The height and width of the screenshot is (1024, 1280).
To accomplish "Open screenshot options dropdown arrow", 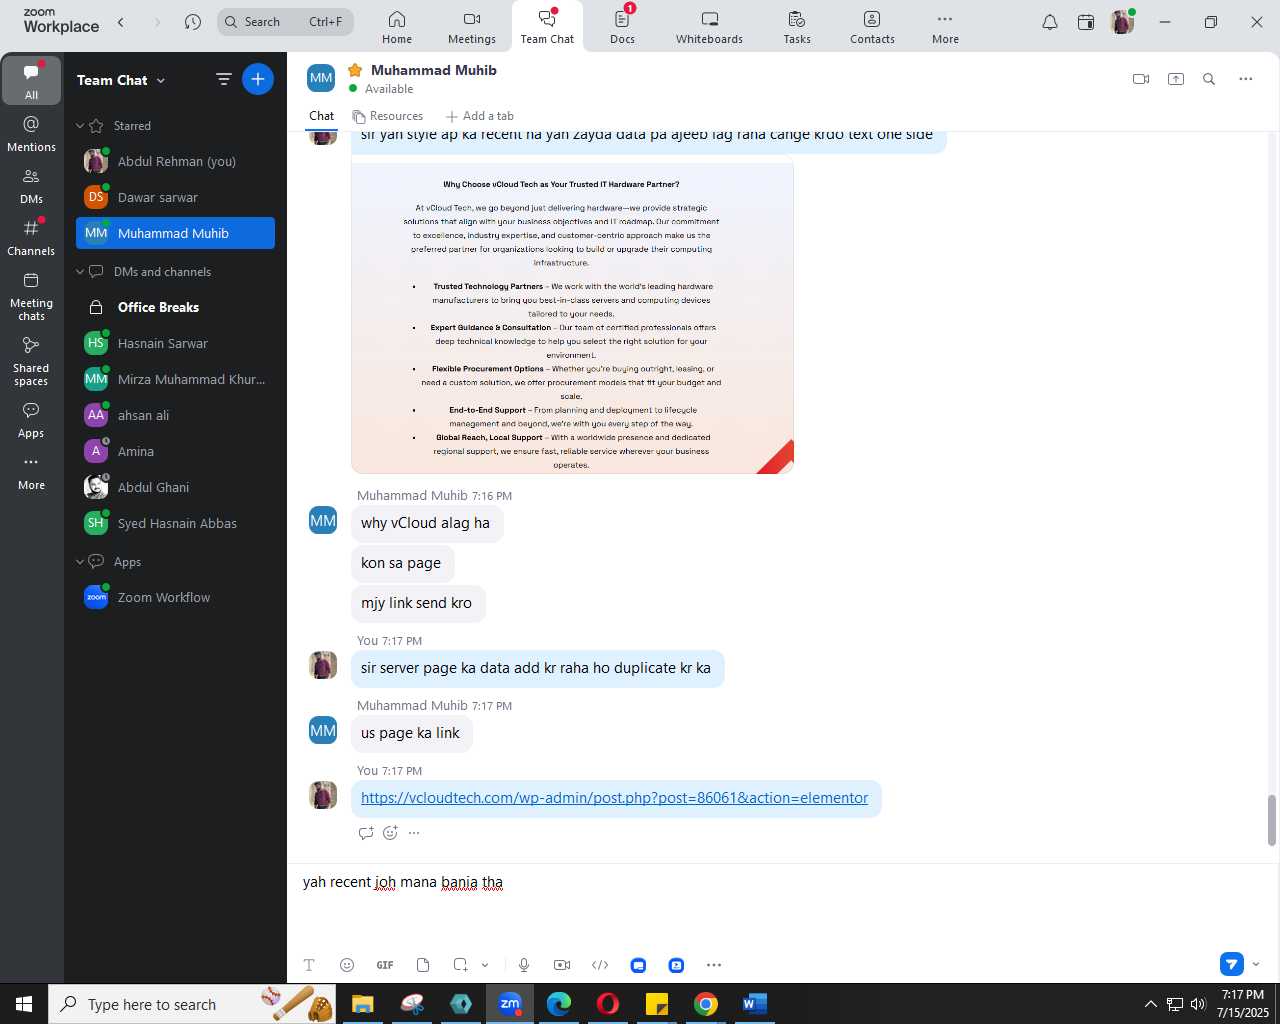I will pyautogui.click(x=485, y=965).
